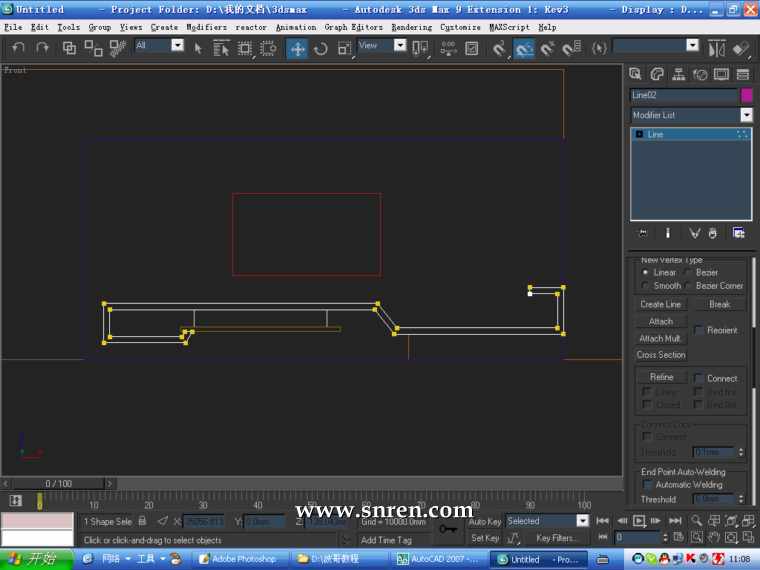Open the File menu
The width and height of the screenshot is (760, 570).
coord(13,27)
